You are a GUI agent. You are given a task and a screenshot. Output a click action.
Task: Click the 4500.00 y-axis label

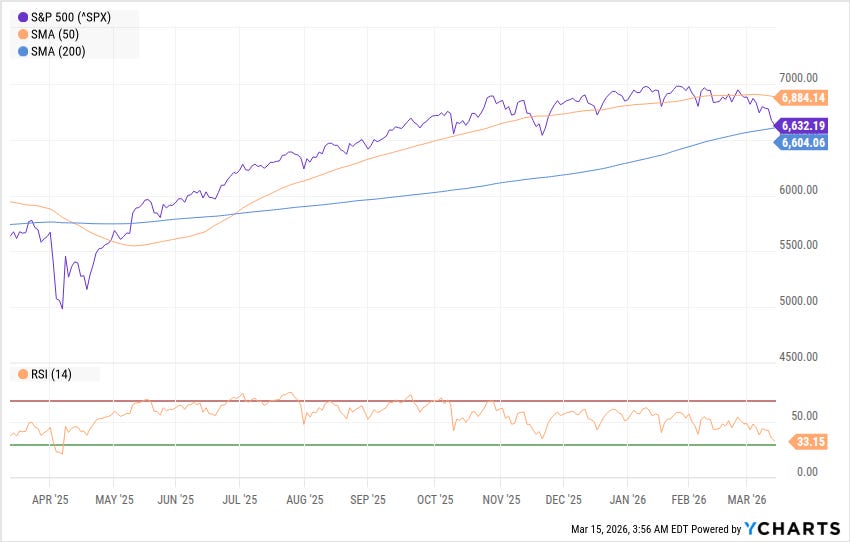[798, 357]
